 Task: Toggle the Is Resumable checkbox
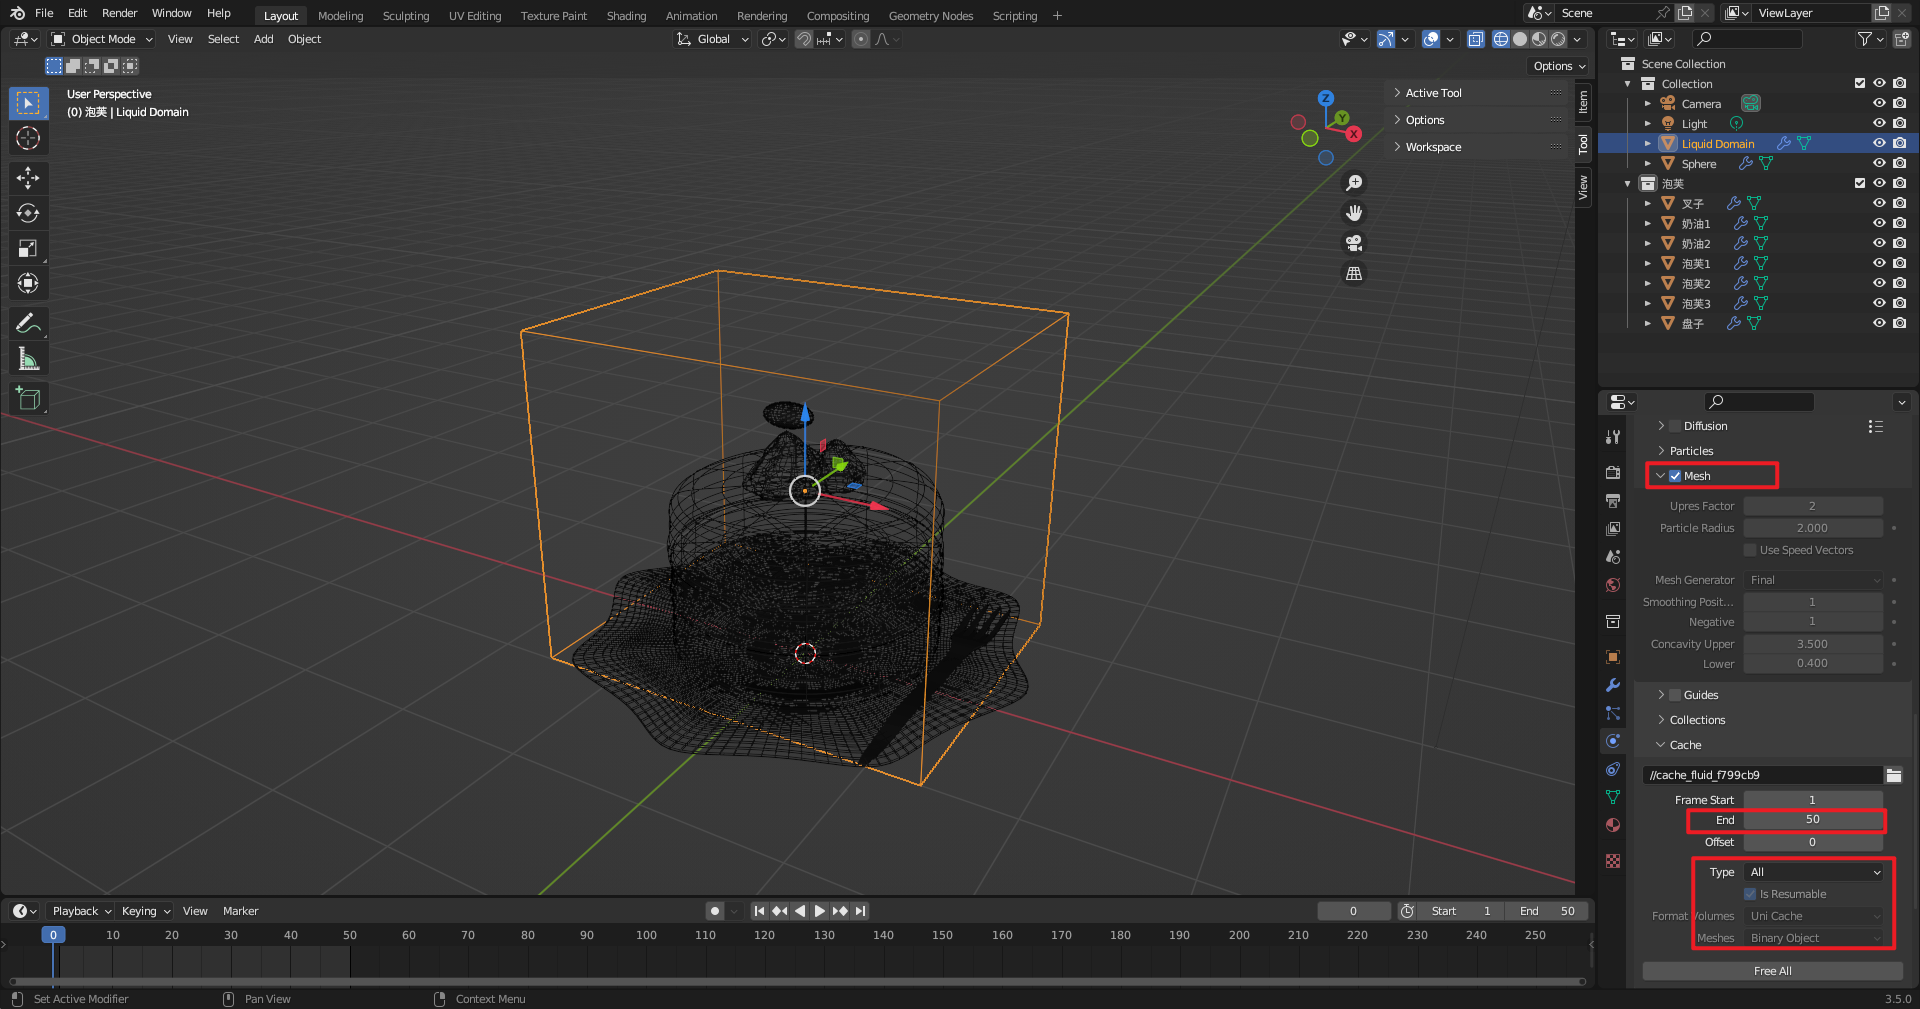pyautogui.click(x=1750, y=894)
